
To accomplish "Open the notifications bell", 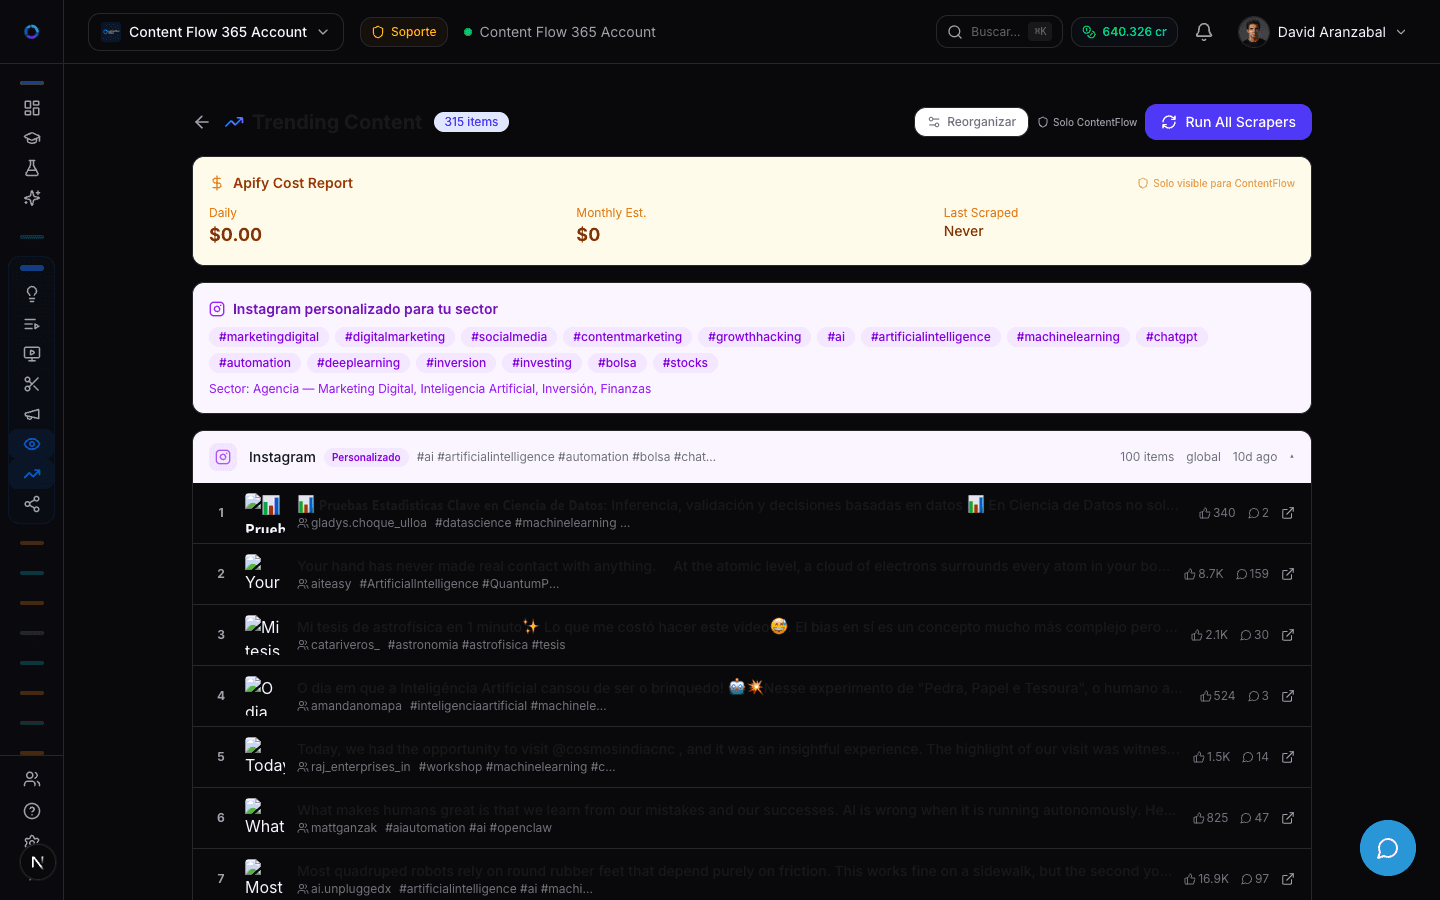I will [x=1204, y=32].
